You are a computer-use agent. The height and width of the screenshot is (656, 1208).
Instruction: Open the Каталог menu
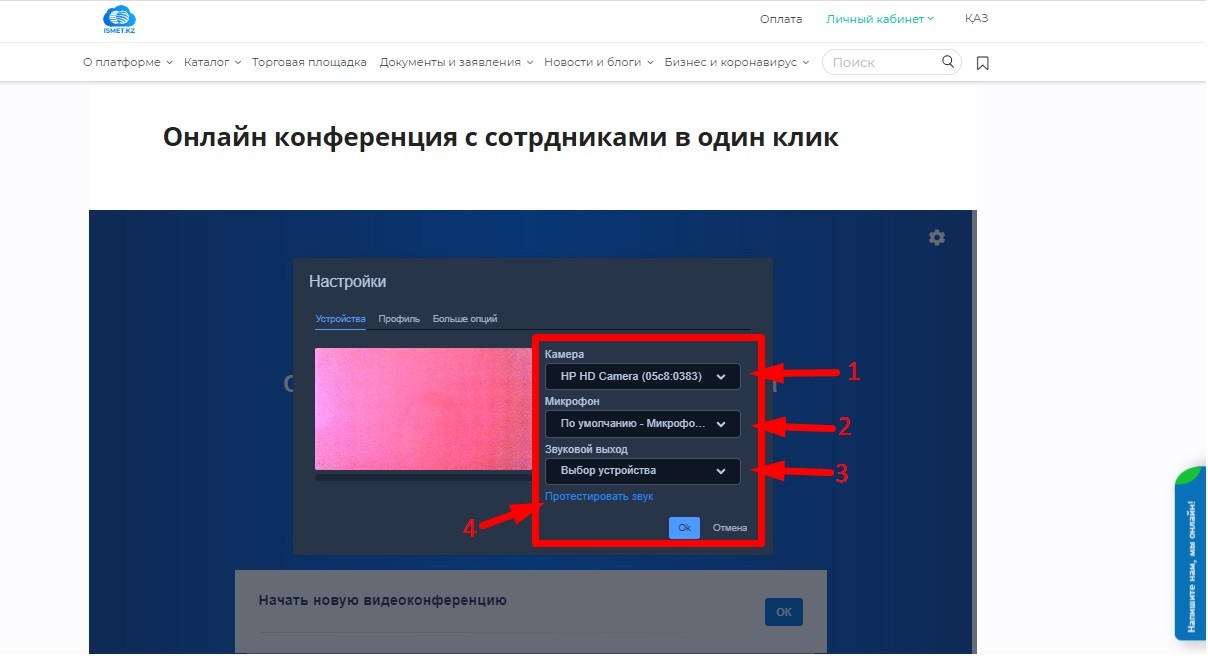click(x=212, y=62)
